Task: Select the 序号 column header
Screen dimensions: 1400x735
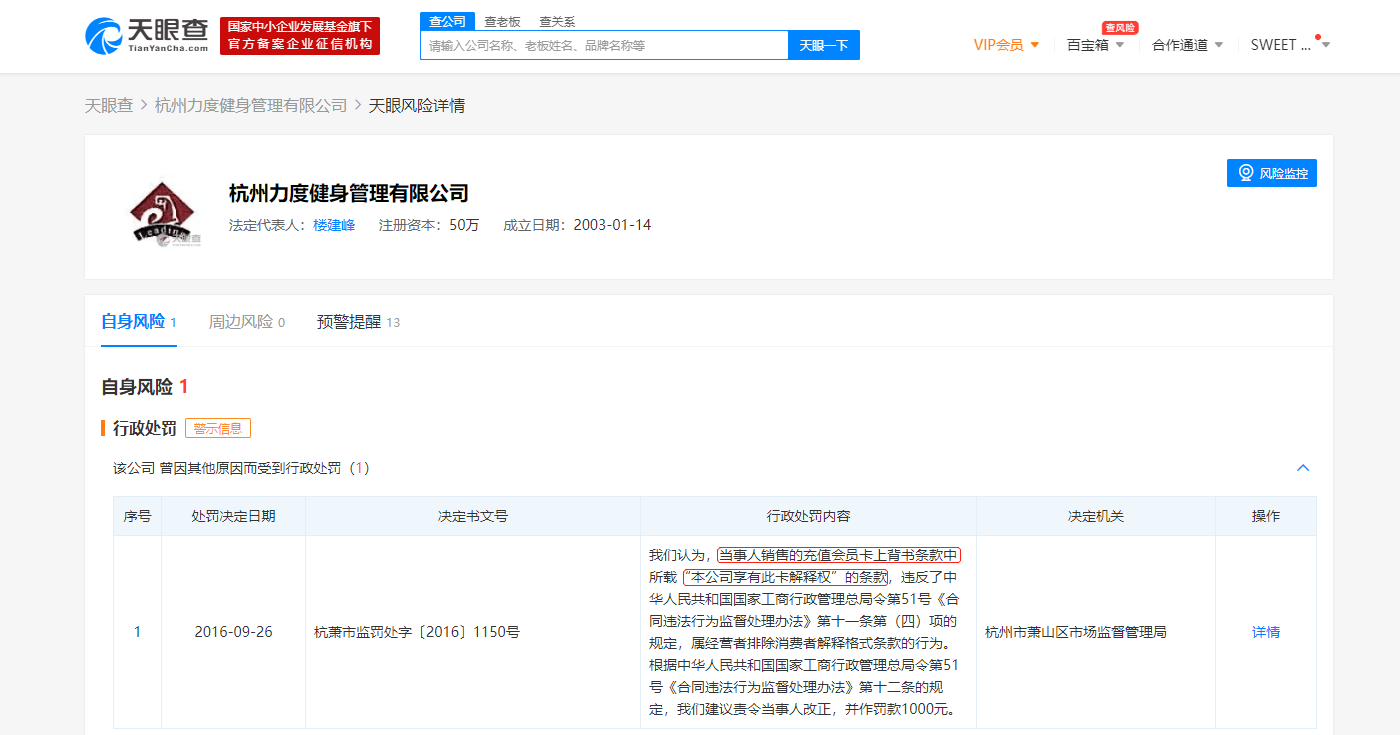Action: (138, 516)
